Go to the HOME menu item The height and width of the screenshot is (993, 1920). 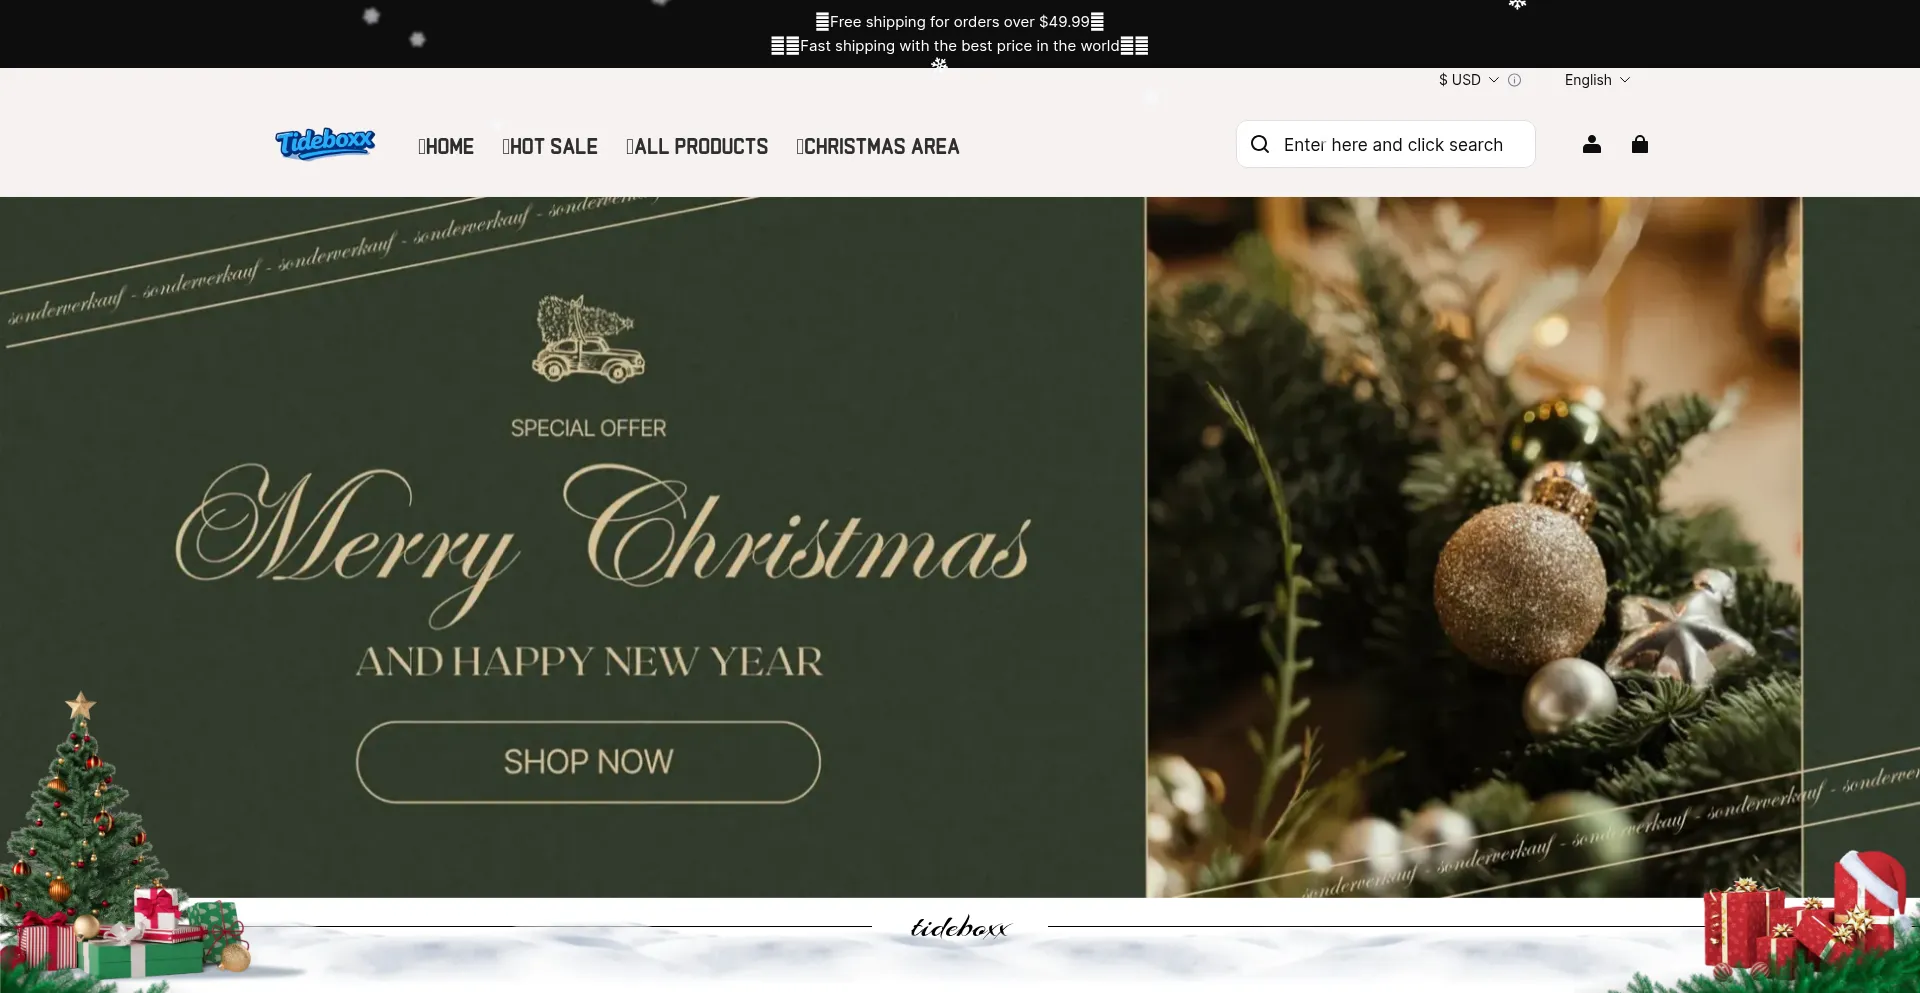[446, 146]
